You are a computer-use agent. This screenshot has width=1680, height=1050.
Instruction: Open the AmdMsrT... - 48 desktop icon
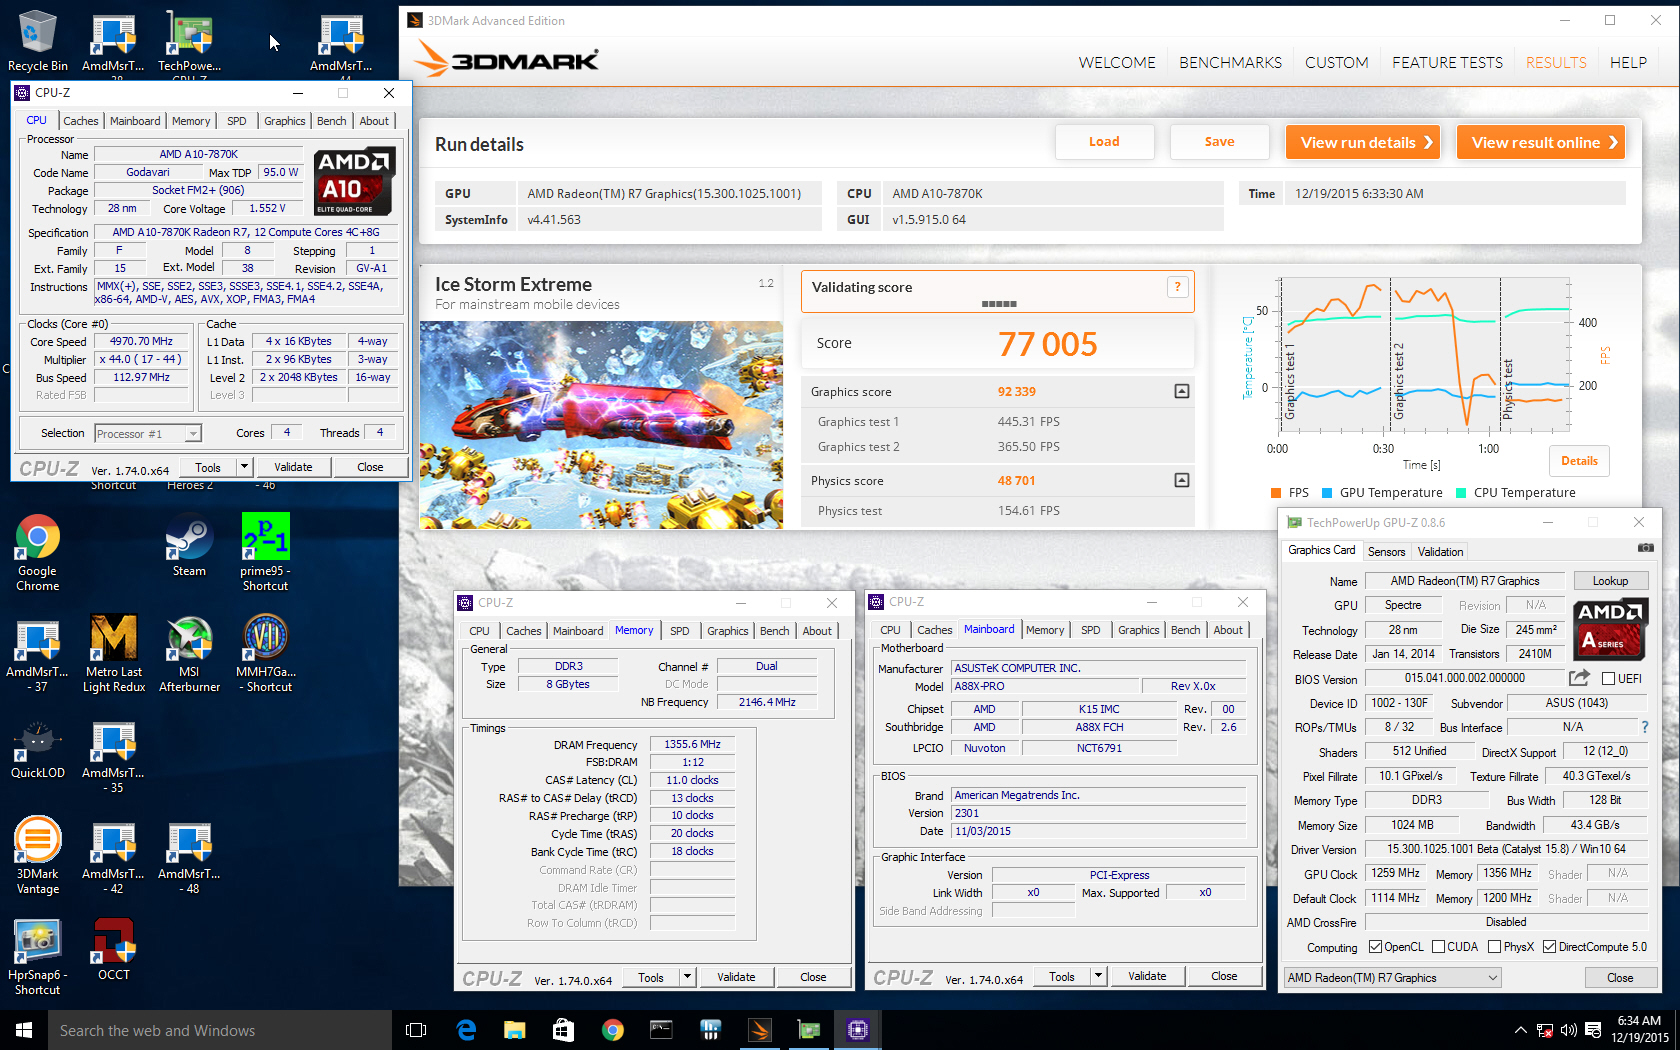[x=189, y=858]
